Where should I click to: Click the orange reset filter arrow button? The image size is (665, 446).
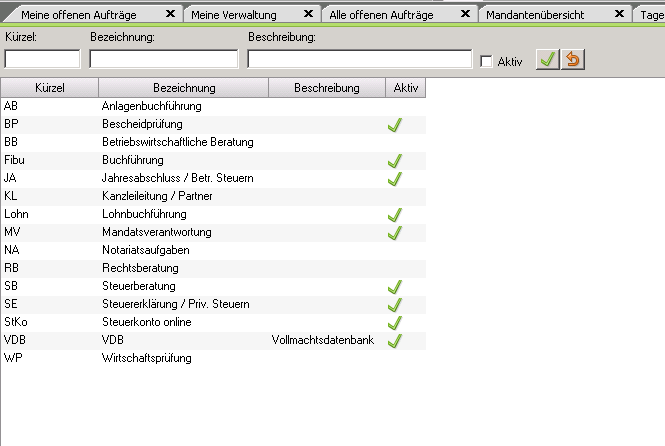(573, 60)
